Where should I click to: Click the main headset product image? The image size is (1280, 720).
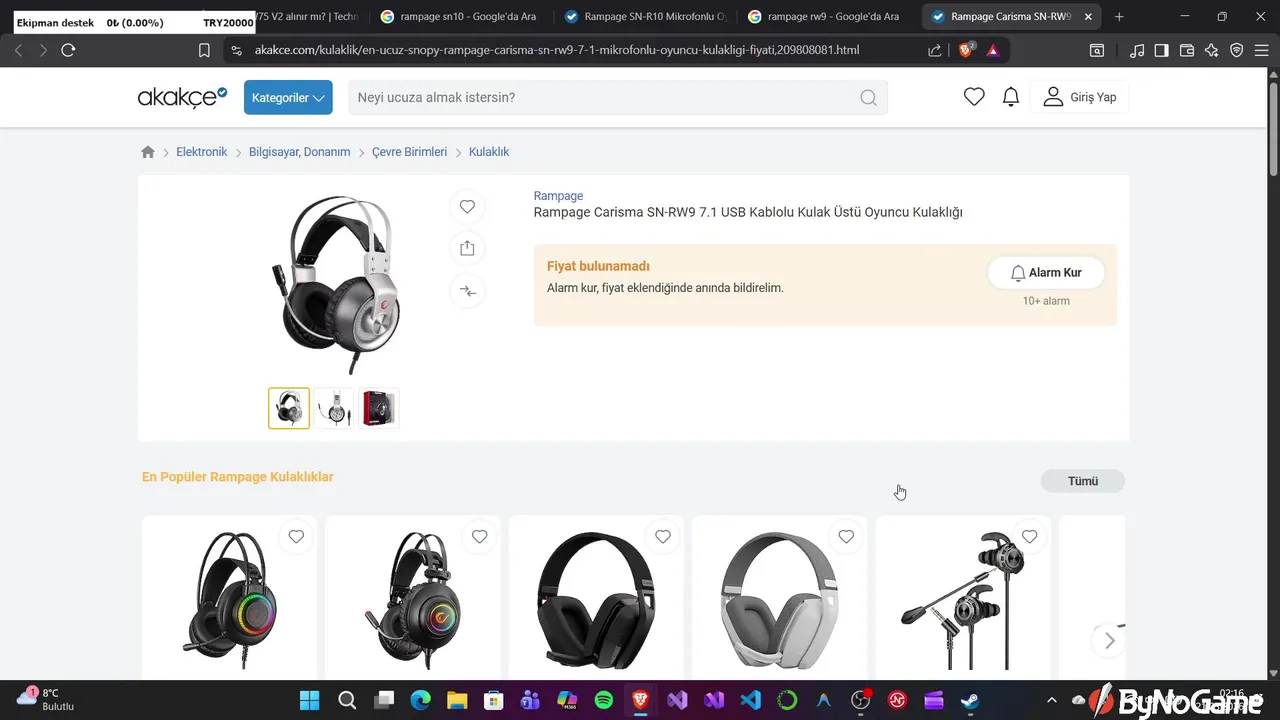tap(335, 284)
